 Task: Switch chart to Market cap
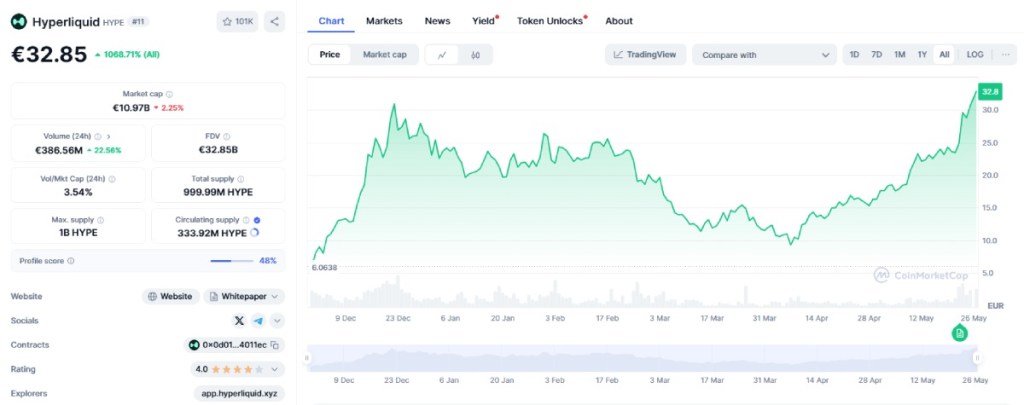coord(384,55)
